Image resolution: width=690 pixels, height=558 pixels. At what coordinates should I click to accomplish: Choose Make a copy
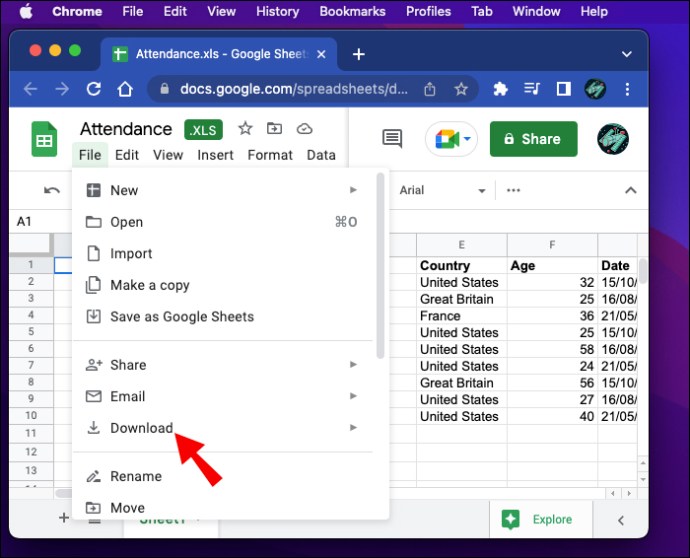click(222, 285)
